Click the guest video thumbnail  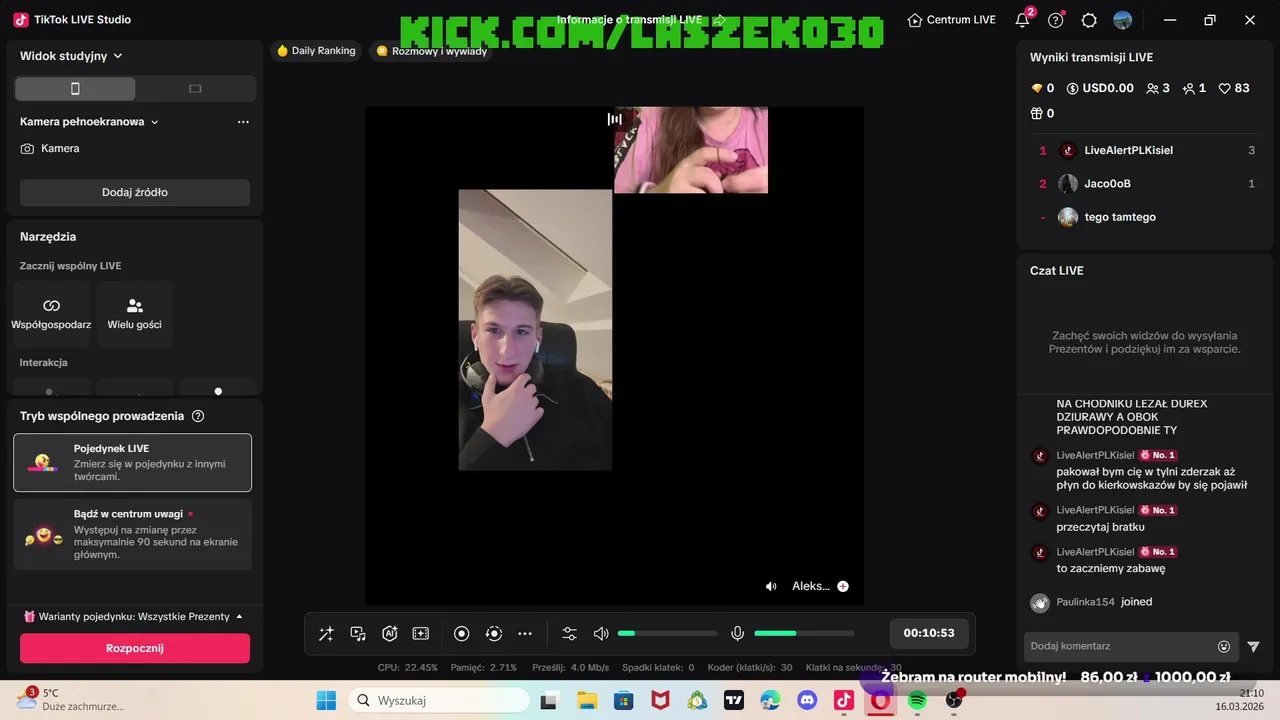691,150
